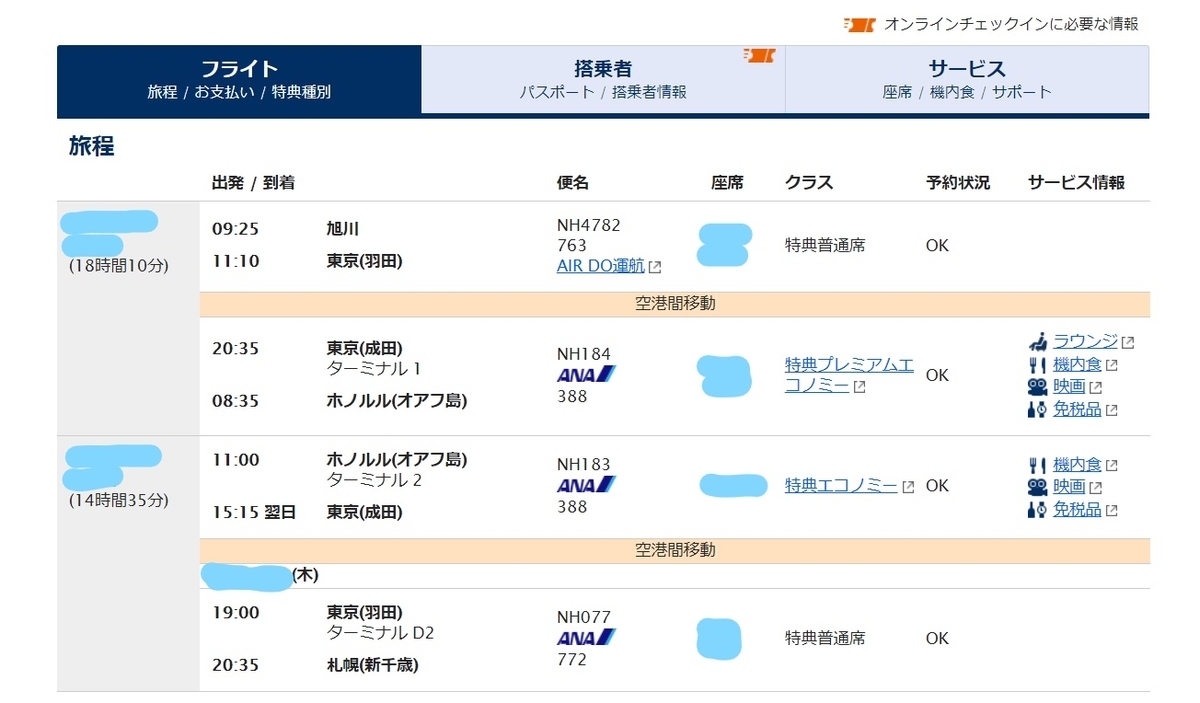Open 機内食 link for NH184
1200x703 pixels.
pos(1077,364)
